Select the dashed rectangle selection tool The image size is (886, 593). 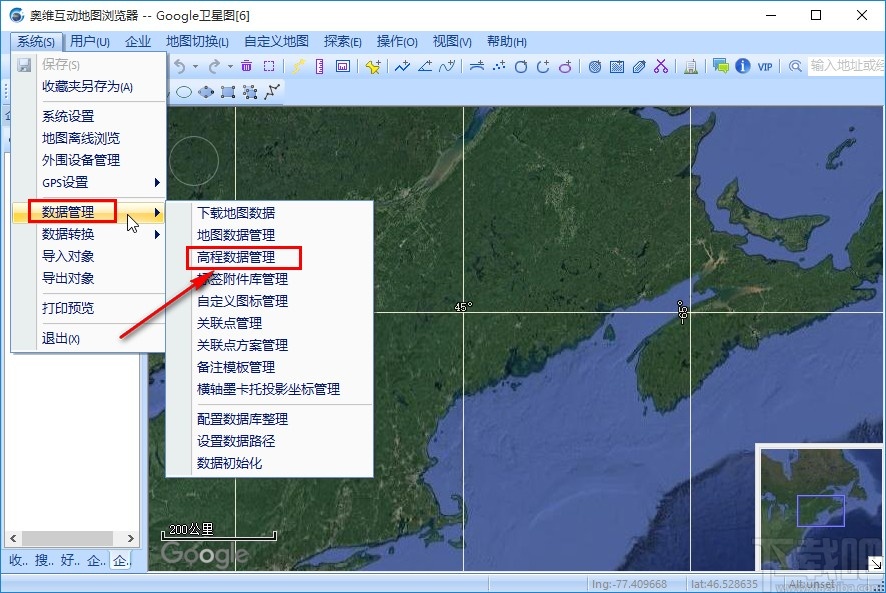[269, 66]
